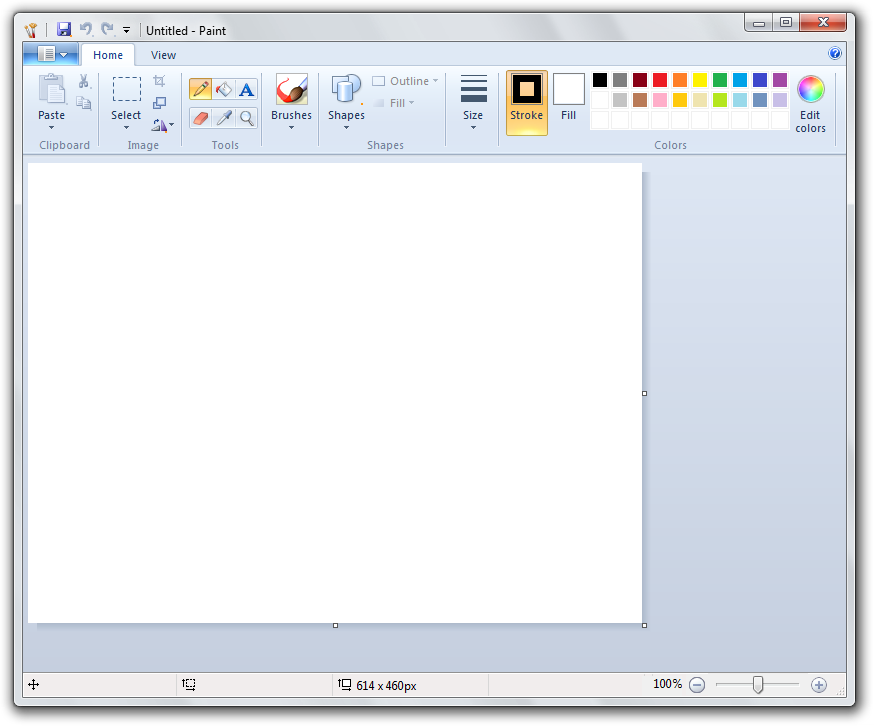
Task: Toggle the Stroke color selector
Action: coord(526,102)
